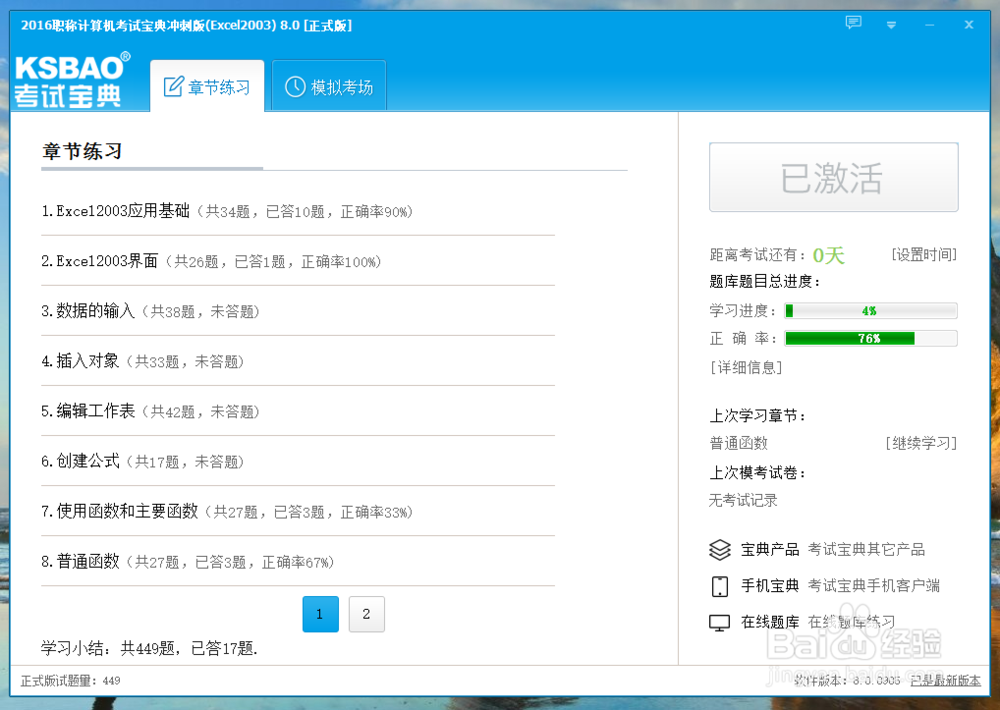Minimize the KSBAO window
Image resolution: width=1000 pixels, height=710 pixels.
click(929, 25)
